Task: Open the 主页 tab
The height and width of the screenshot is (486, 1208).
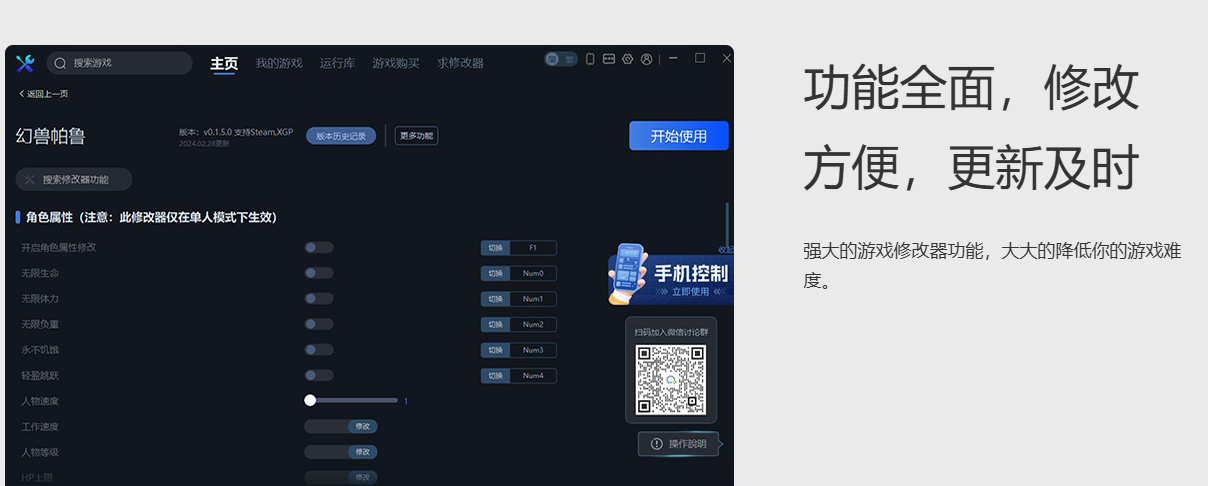Action: tap(224, 63)
